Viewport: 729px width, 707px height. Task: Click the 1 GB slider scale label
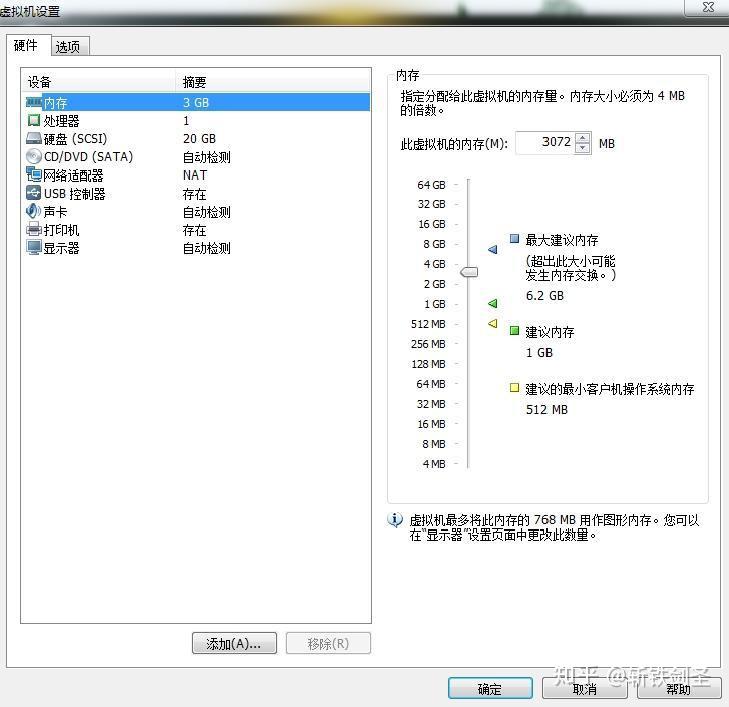pos(434,304)
